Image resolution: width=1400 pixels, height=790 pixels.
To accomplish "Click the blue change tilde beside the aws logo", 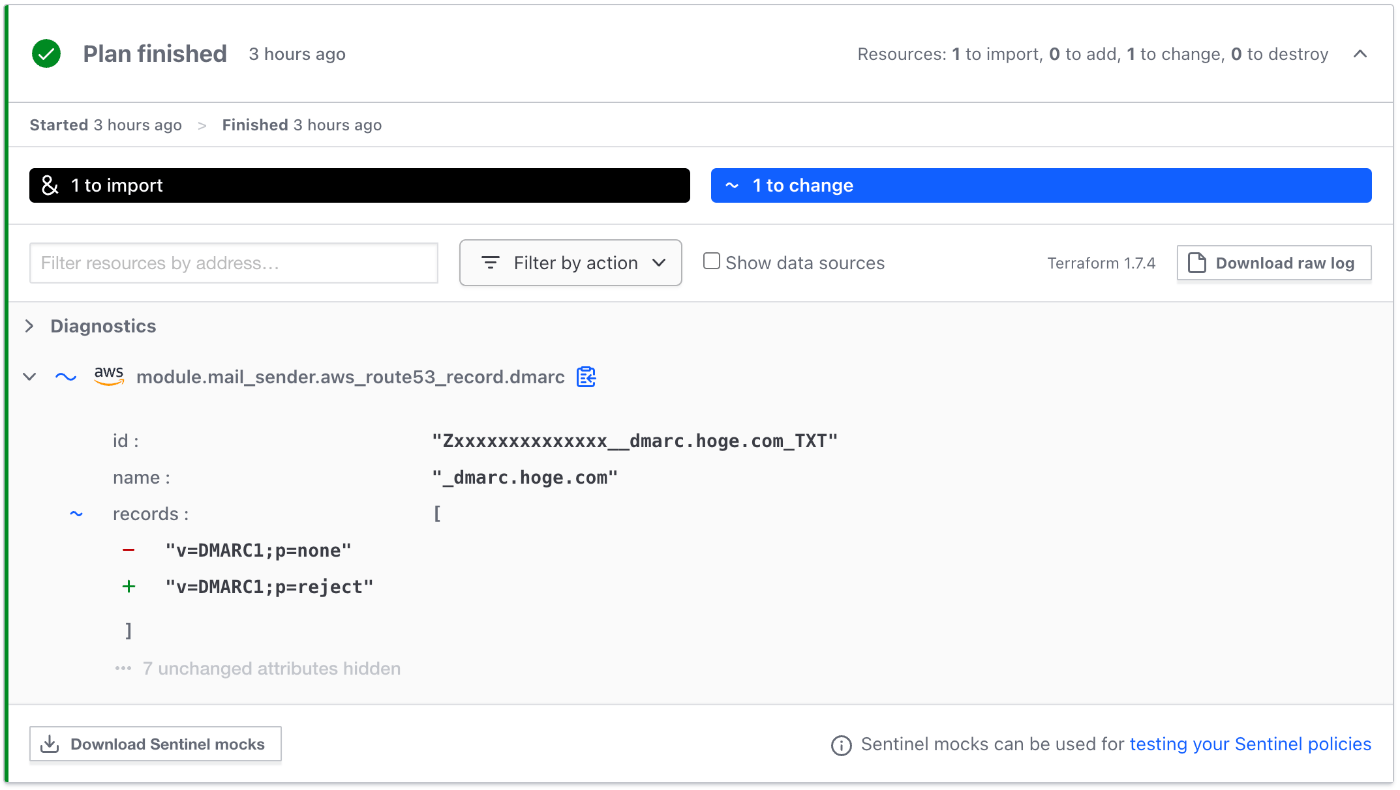I will click(66, 377).
